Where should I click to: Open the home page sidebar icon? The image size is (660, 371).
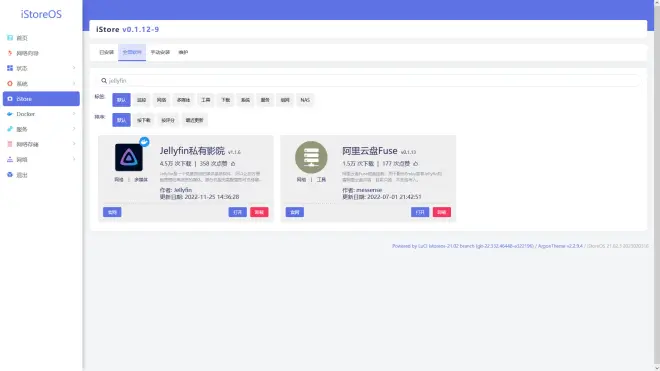10,38
